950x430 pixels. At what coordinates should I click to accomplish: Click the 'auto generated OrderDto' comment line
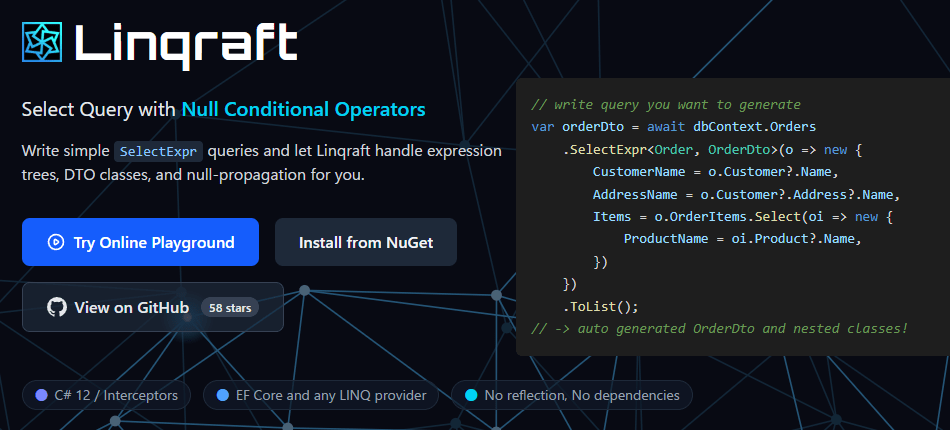pos(719,328)
